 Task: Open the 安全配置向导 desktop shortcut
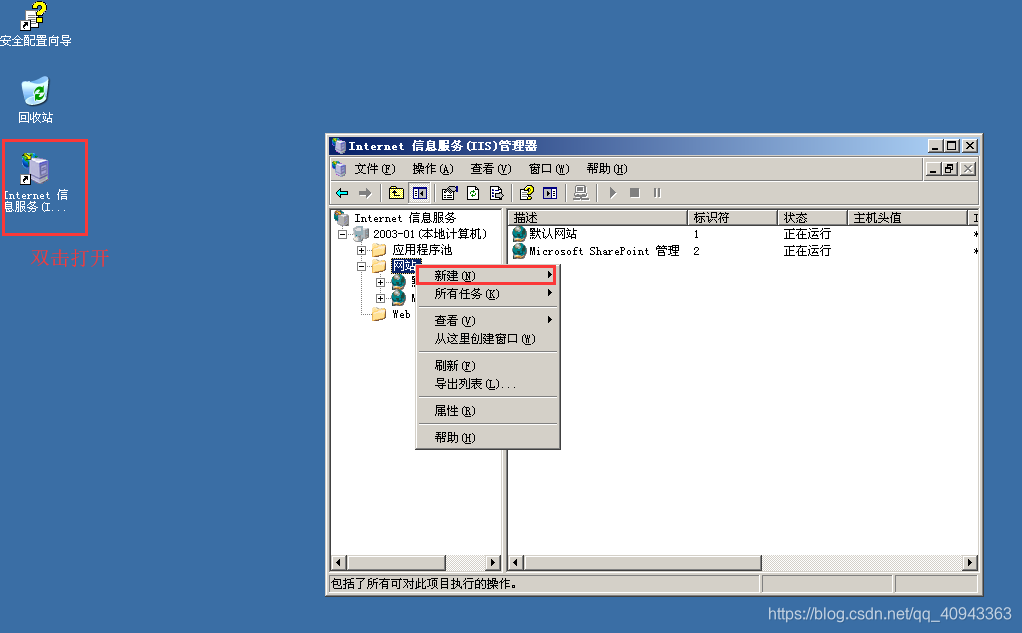coord(35,25)
